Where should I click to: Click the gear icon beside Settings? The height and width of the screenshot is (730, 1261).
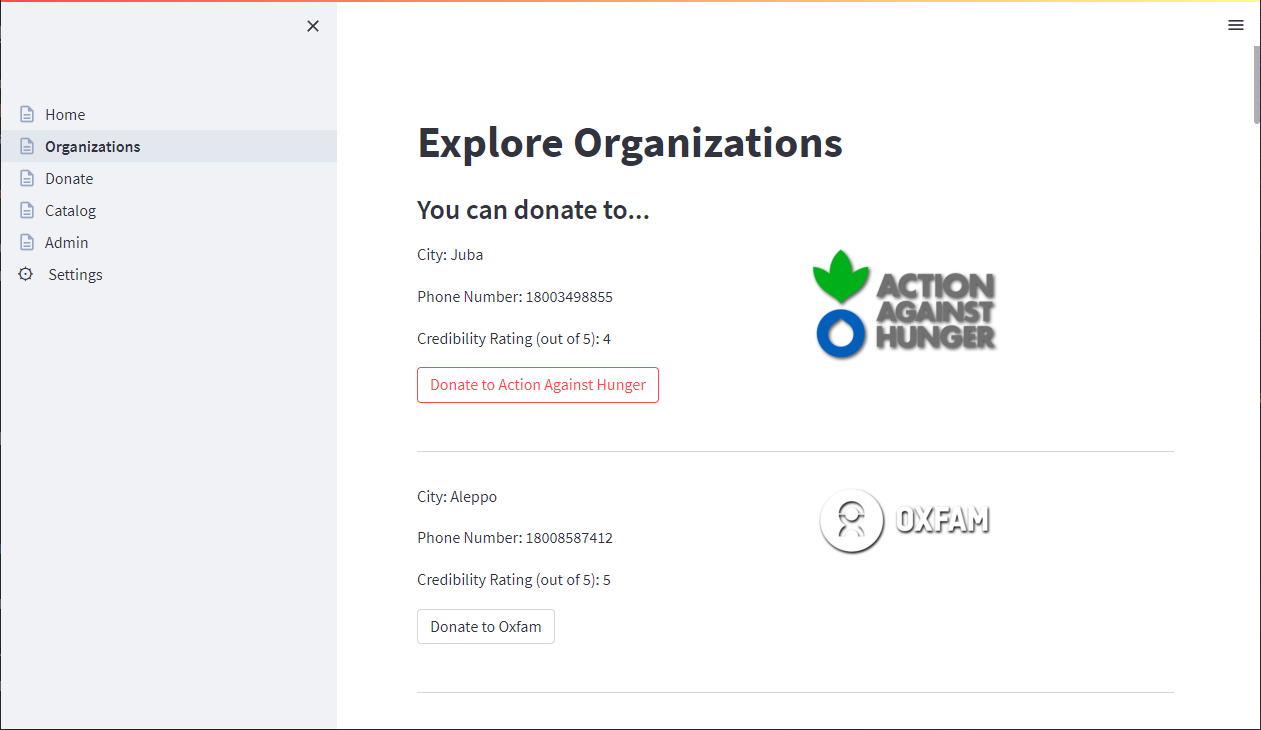[26, 274]
